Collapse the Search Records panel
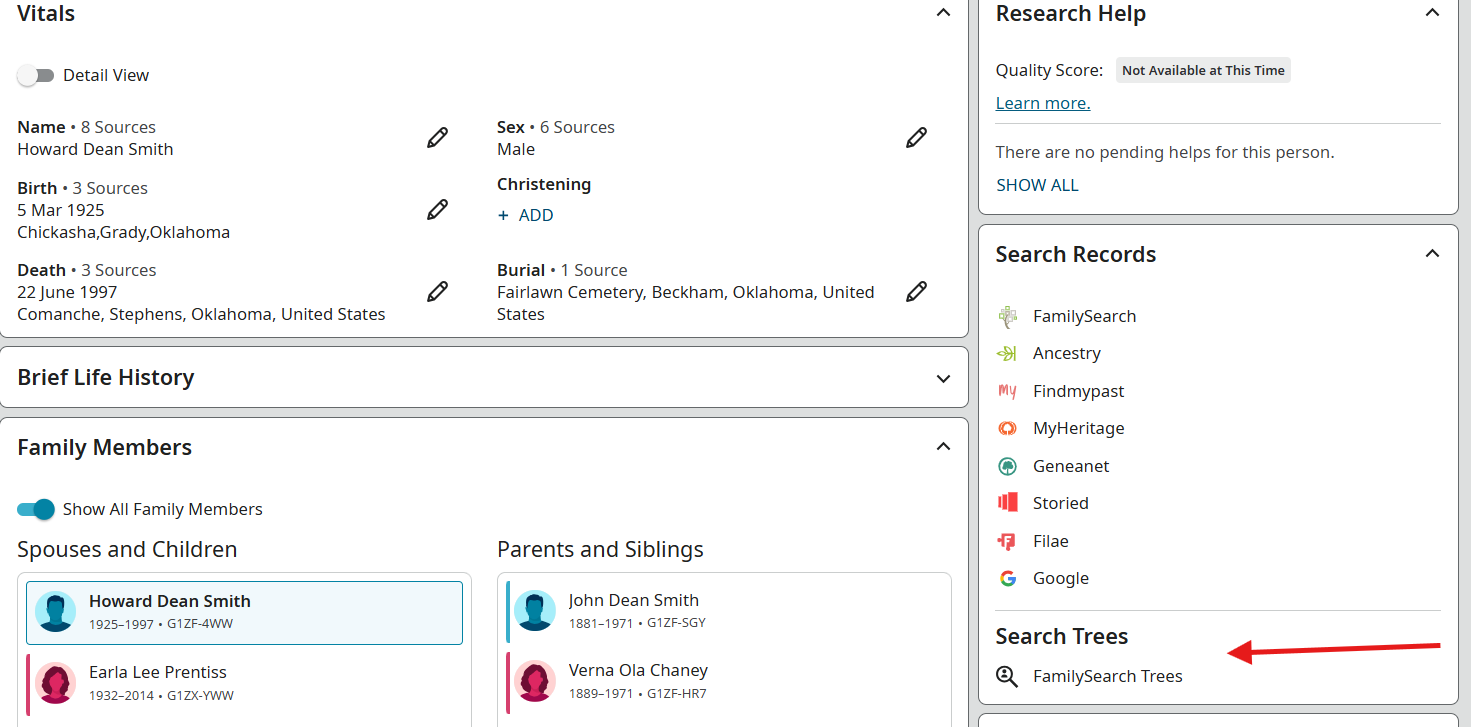The image size is (1471, 727). [x=1432, y=254]
